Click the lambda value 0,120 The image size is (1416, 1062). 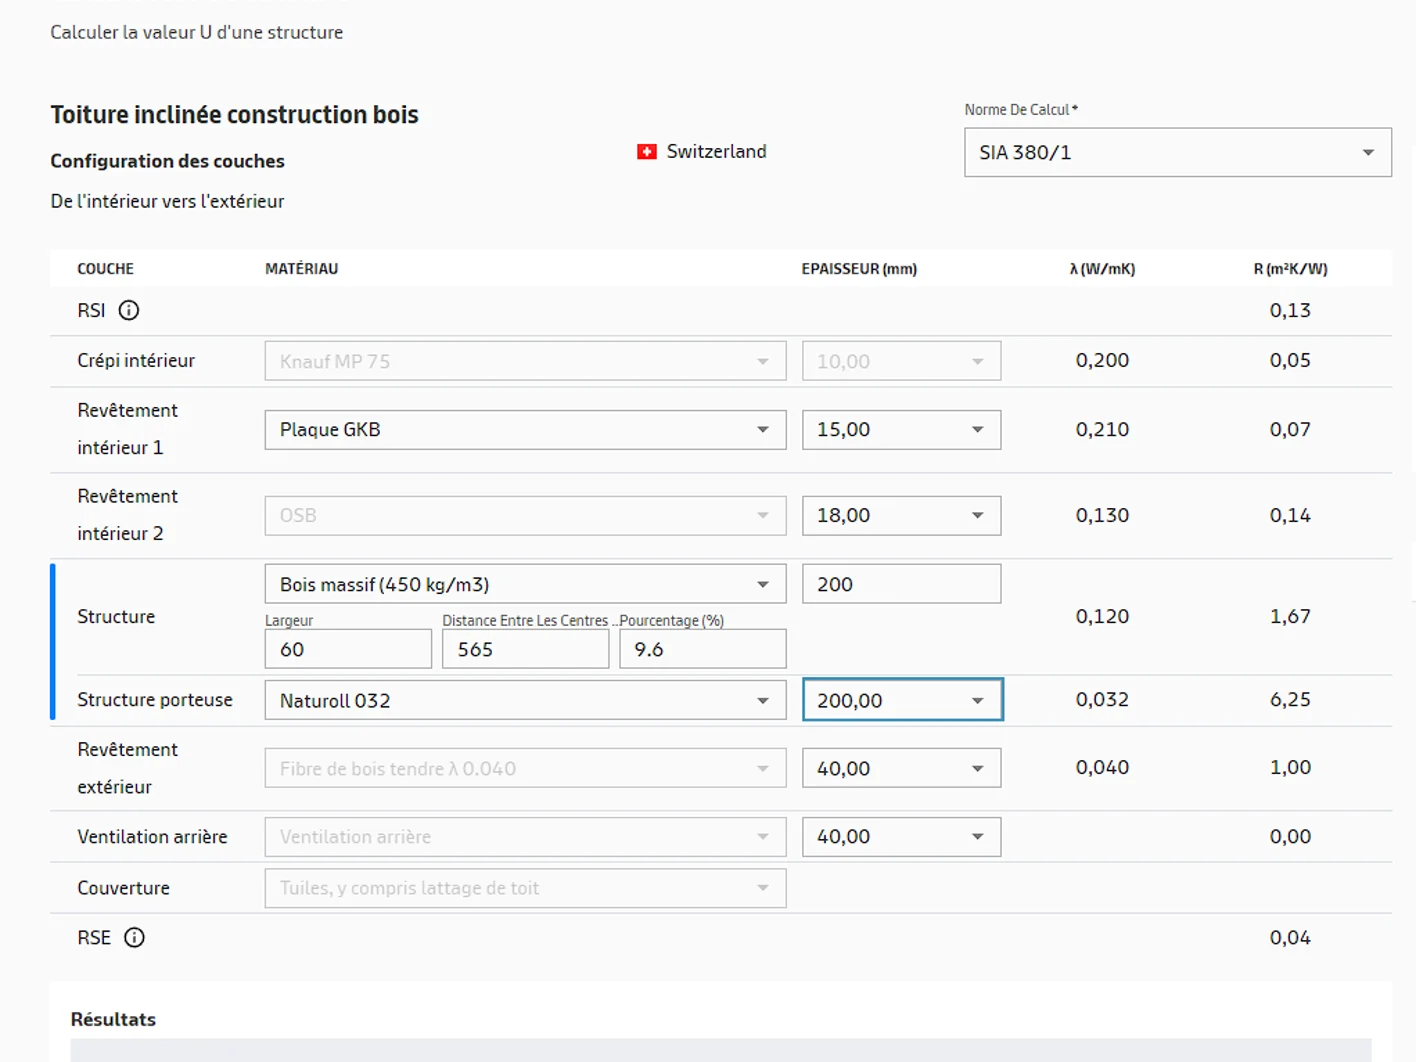point(1102,616)
